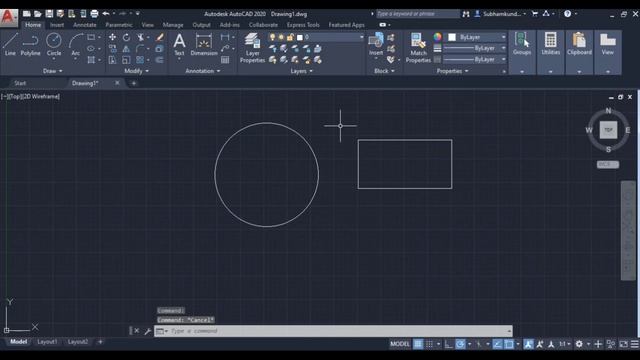The image size is (640, 360).
Task: Select the Line tool
Action: [10, 44]
